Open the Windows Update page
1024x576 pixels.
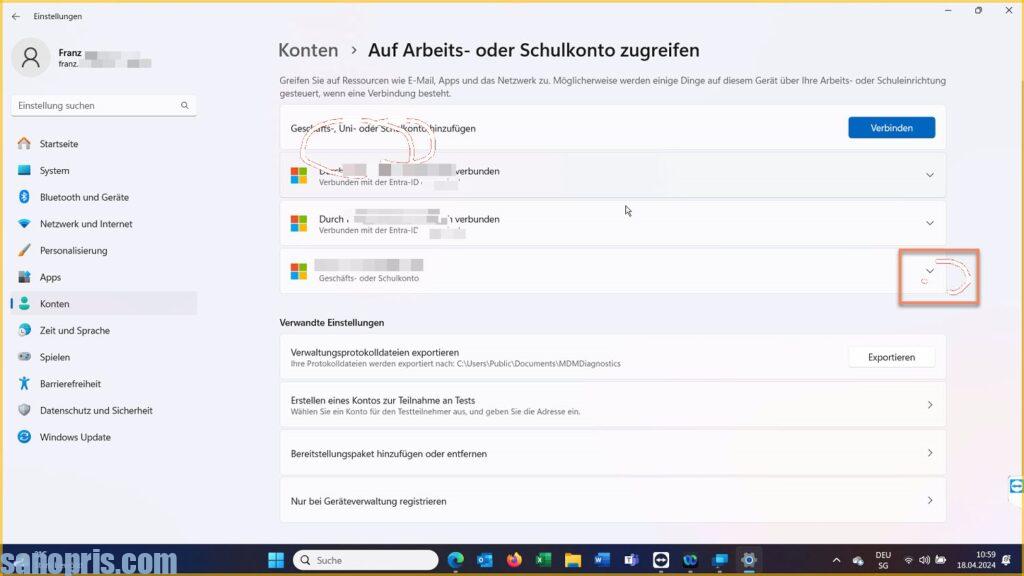(x=75, y=437)
